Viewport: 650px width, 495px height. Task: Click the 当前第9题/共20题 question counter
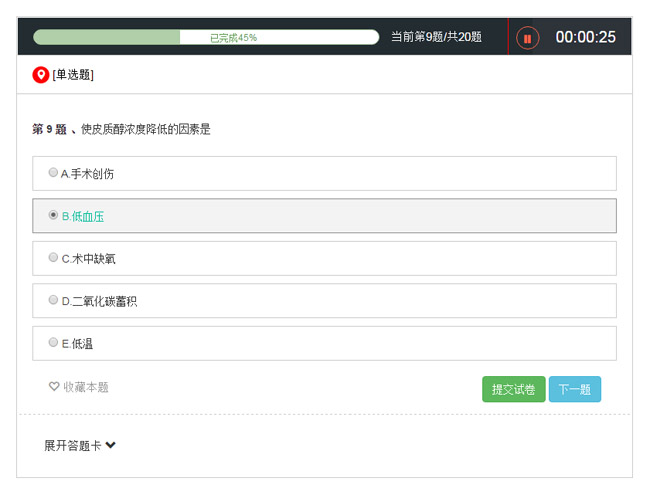(436, 37)
